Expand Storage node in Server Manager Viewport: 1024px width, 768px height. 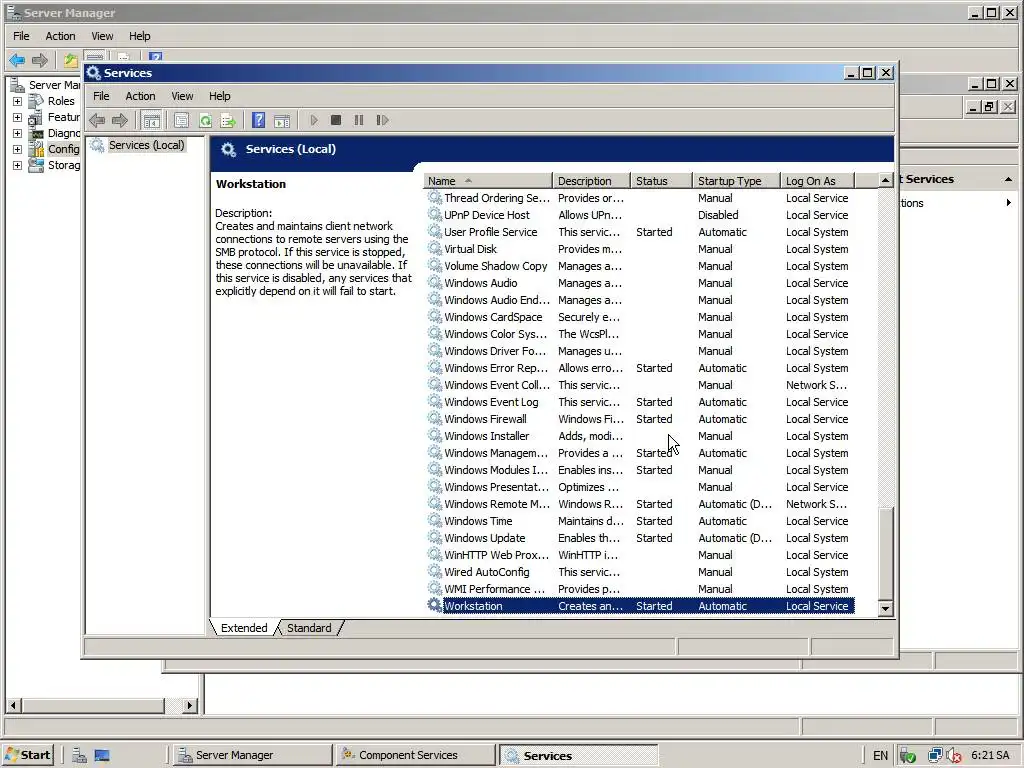[18, 165]
